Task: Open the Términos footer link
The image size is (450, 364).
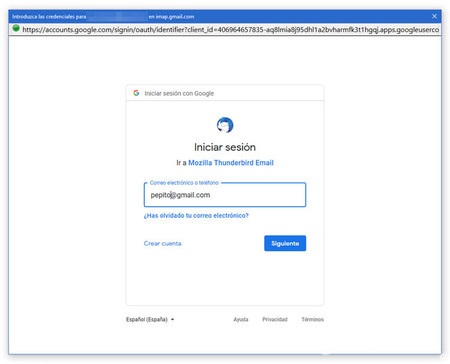Action: pyautogui.click(x=313, y=319)
